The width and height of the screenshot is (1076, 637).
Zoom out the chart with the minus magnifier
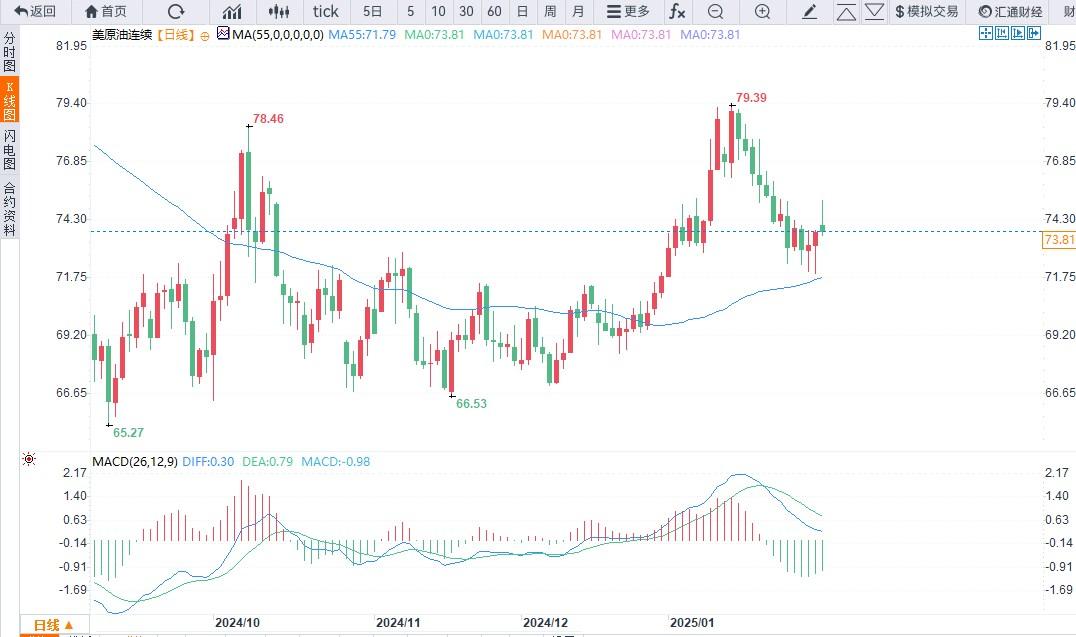[x=715, y=12]
